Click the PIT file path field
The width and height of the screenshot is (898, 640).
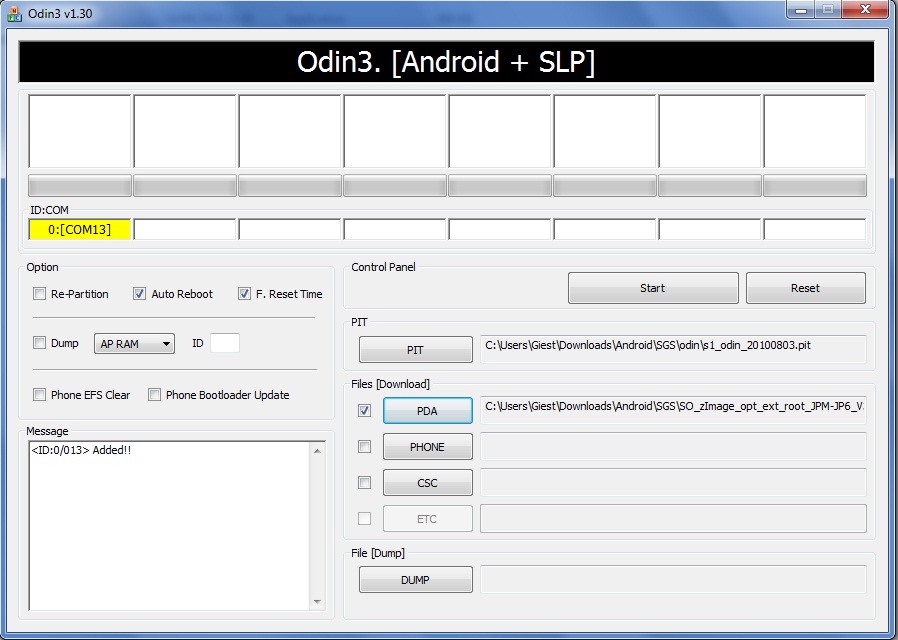674,349
